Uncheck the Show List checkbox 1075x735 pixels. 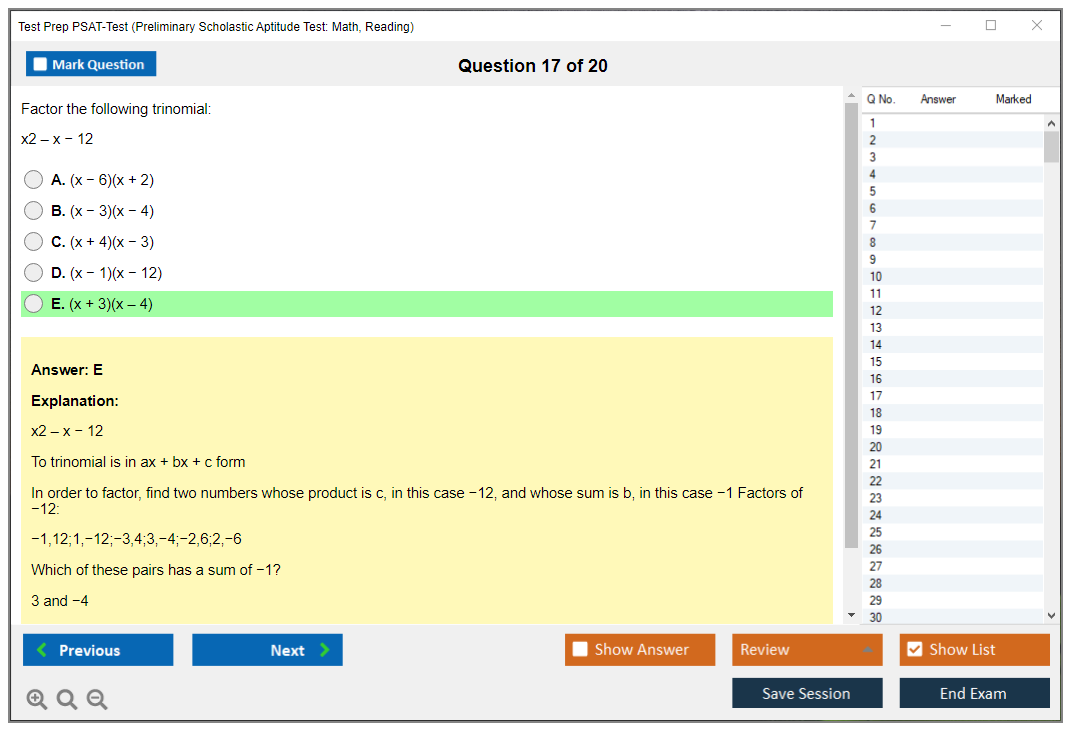pyautogui.click(x=914, y=650)
